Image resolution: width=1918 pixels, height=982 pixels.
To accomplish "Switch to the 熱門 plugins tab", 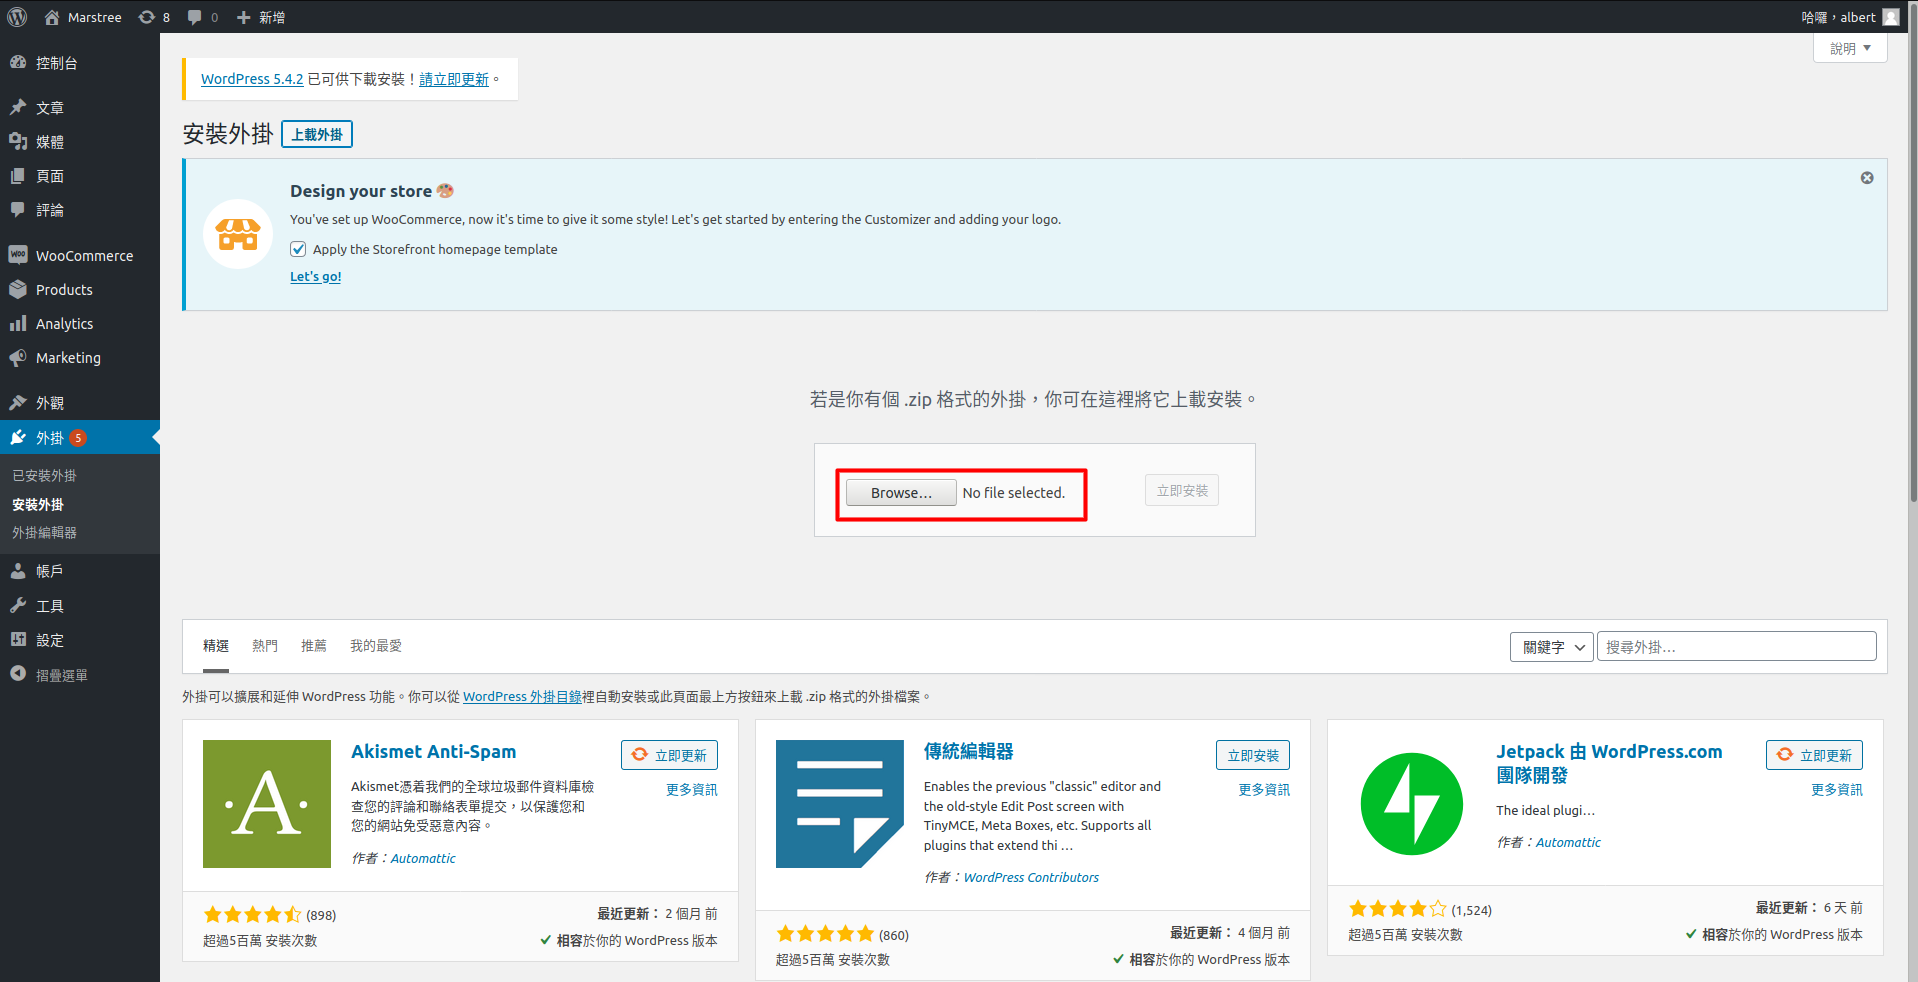I will point(265,646).
